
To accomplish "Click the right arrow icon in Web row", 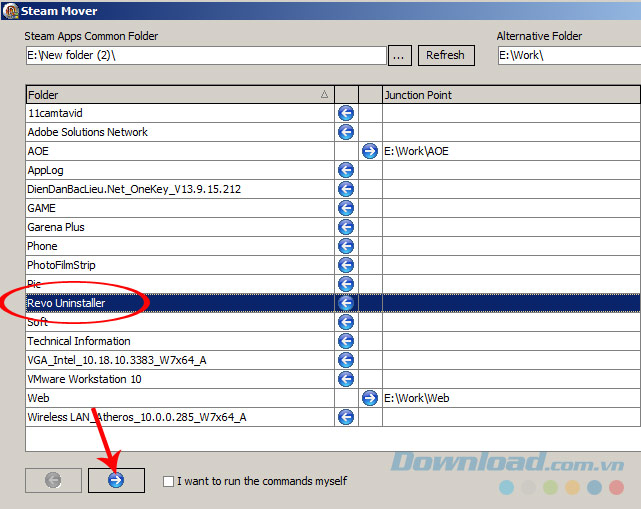I will 370,398.
